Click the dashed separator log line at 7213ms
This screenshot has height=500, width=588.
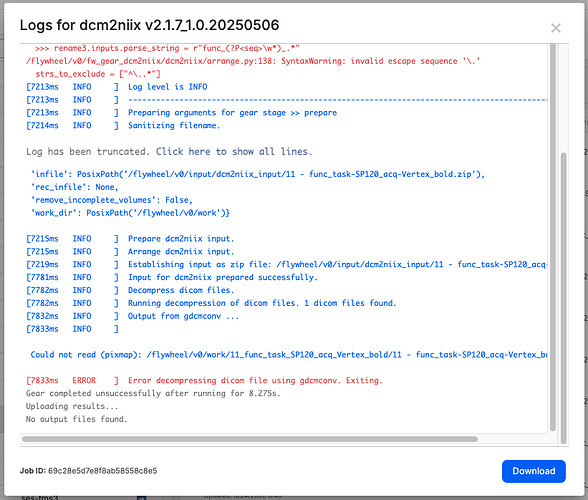point(286,100)
